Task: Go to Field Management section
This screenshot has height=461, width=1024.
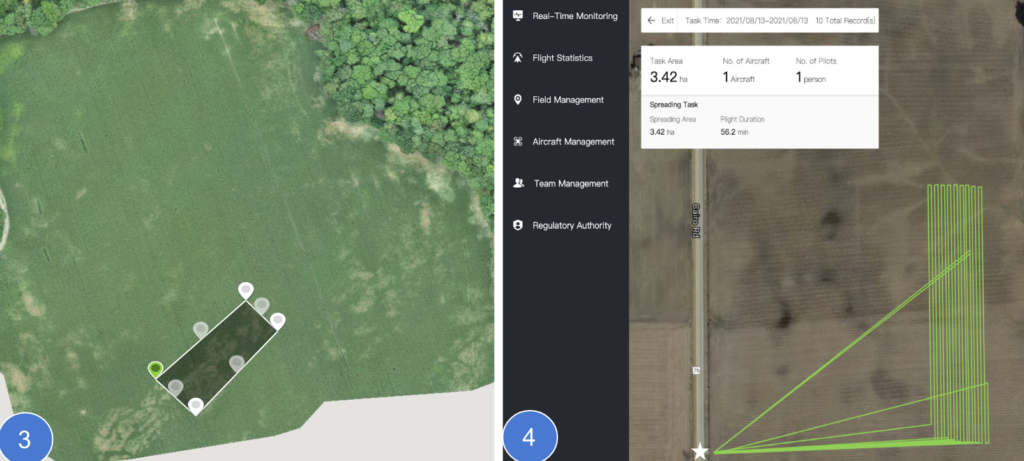Action: click(568, 100)
